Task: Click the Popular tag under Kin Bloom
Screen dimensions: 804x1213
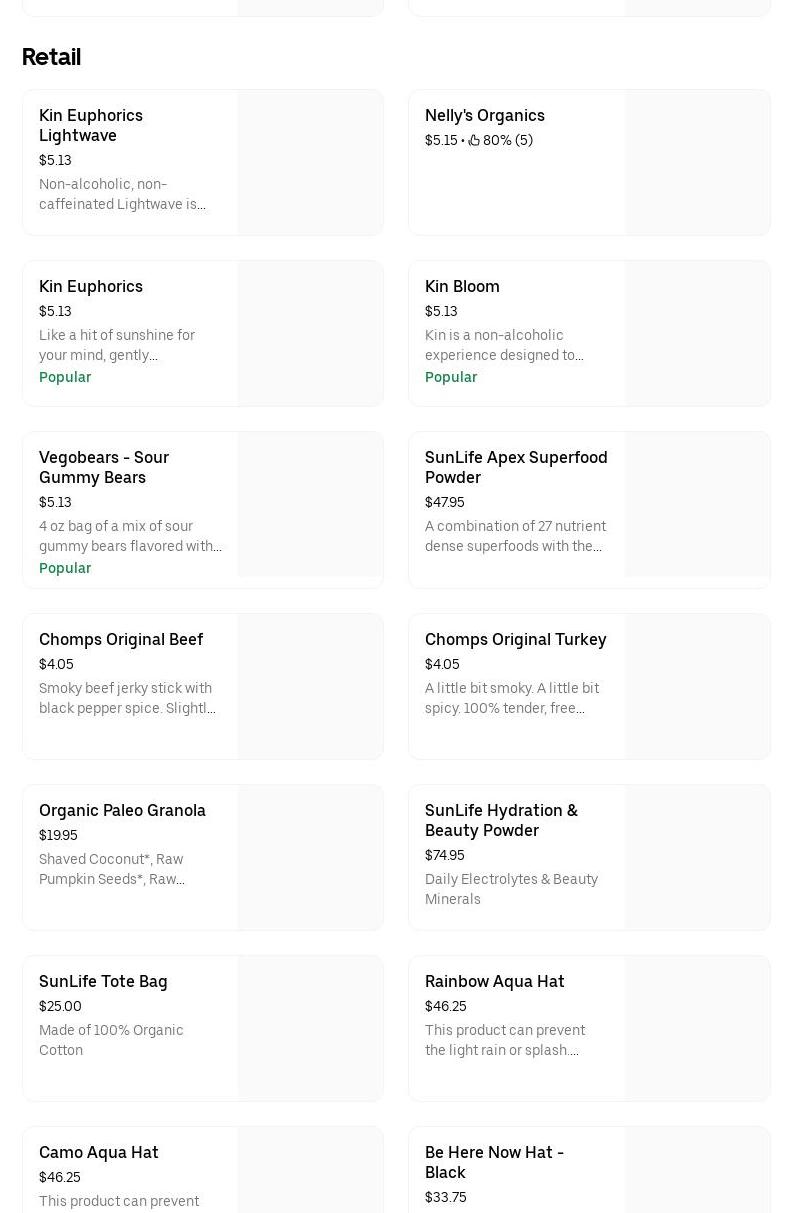Action: pos(451,377)
